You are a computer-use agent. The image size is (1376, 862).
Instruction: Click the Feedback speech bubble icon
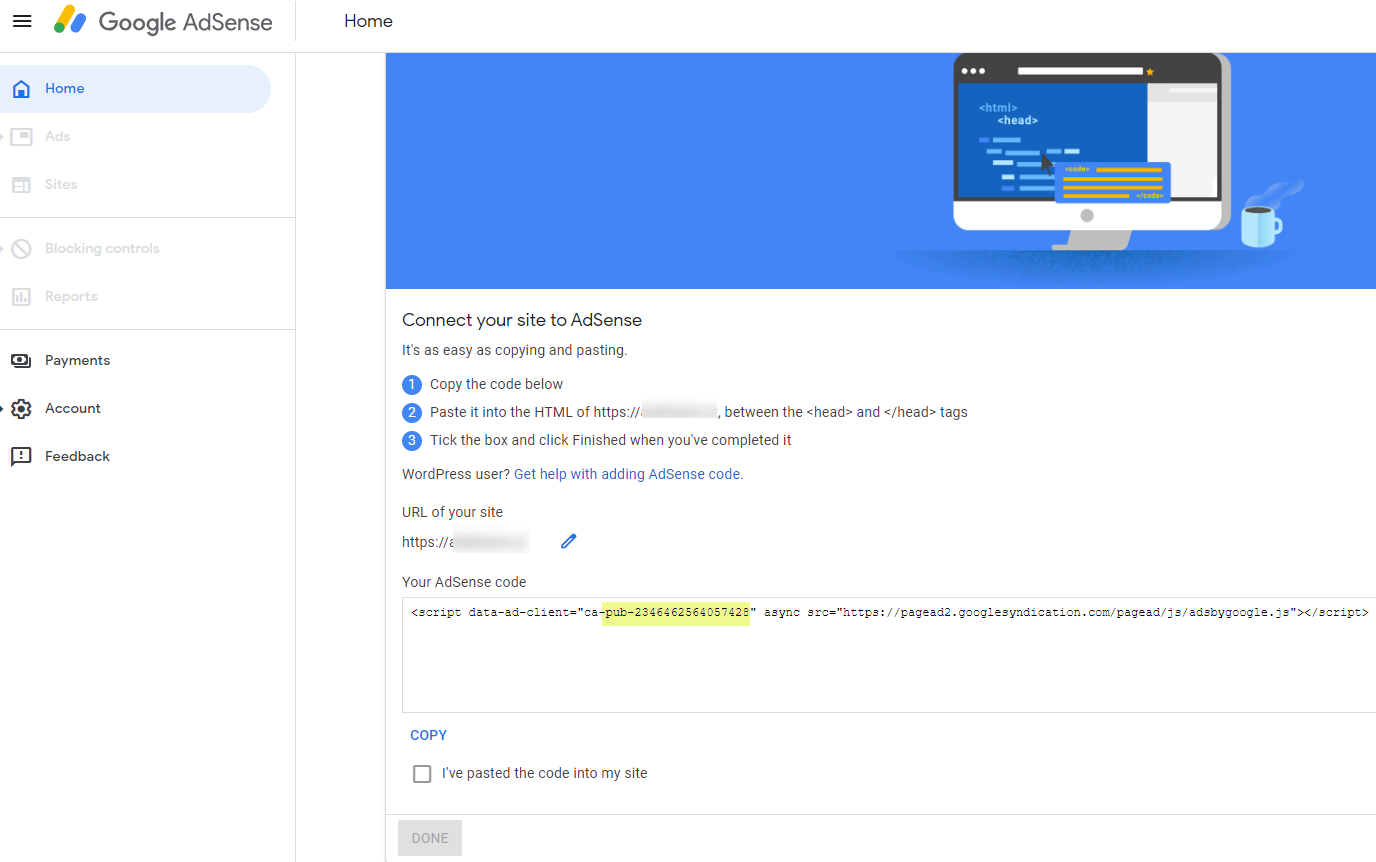pyautogui.click(x=21, y=457)
